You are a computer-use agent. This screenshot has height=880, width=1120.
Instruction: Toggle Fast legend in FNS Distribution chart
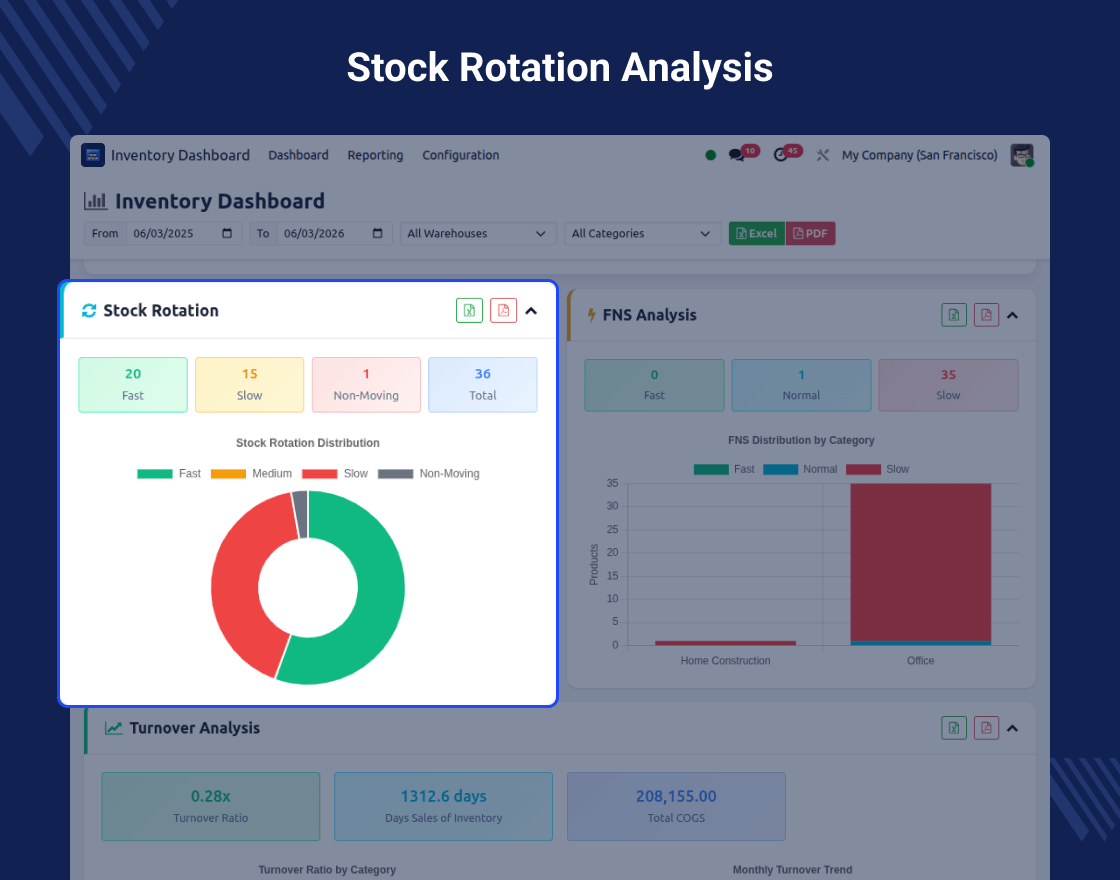724,469
